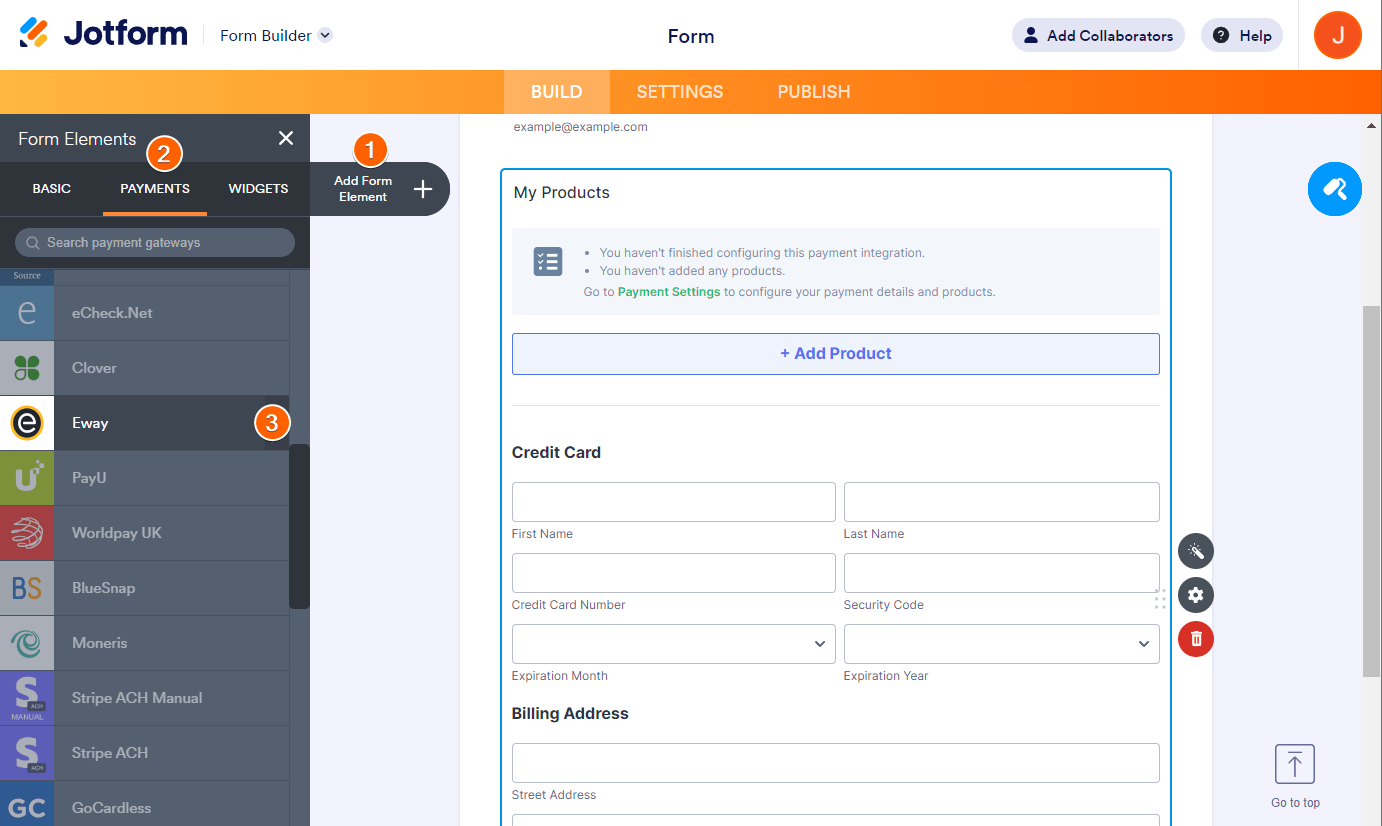Click the Clover label in gateway list

(94, 368)
